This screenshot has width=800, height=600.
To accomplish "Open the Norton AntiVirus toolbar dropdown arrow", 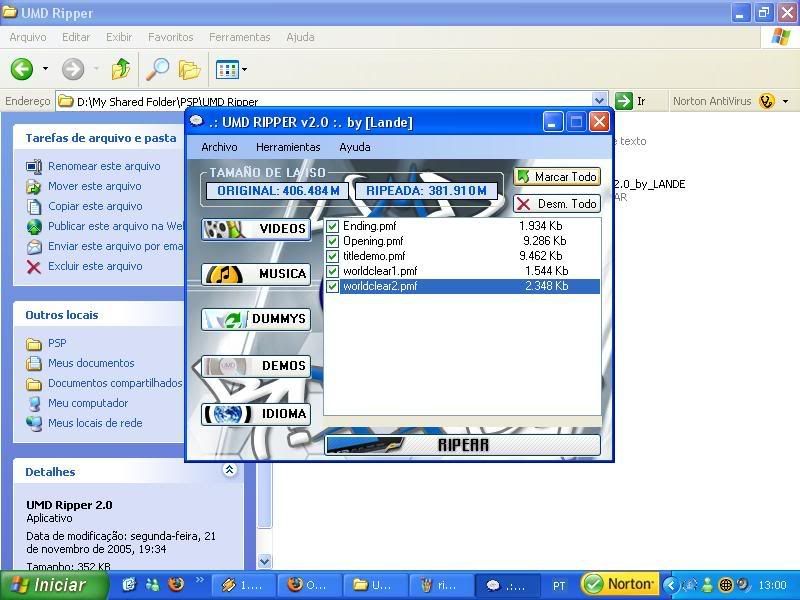I will click(786, 101).
